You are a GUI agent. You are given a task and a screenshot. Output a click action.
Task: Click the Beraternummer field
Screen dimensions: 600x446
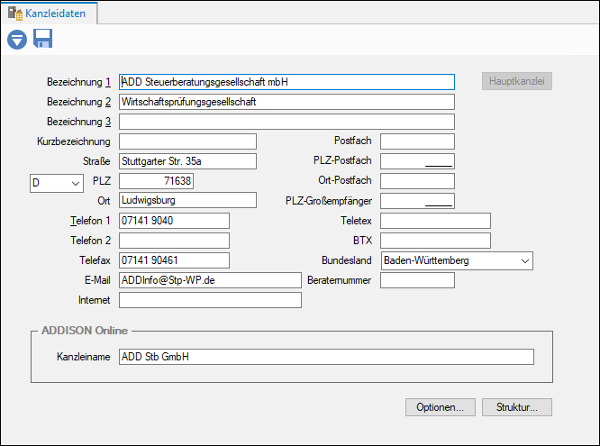tap(417, 280)
